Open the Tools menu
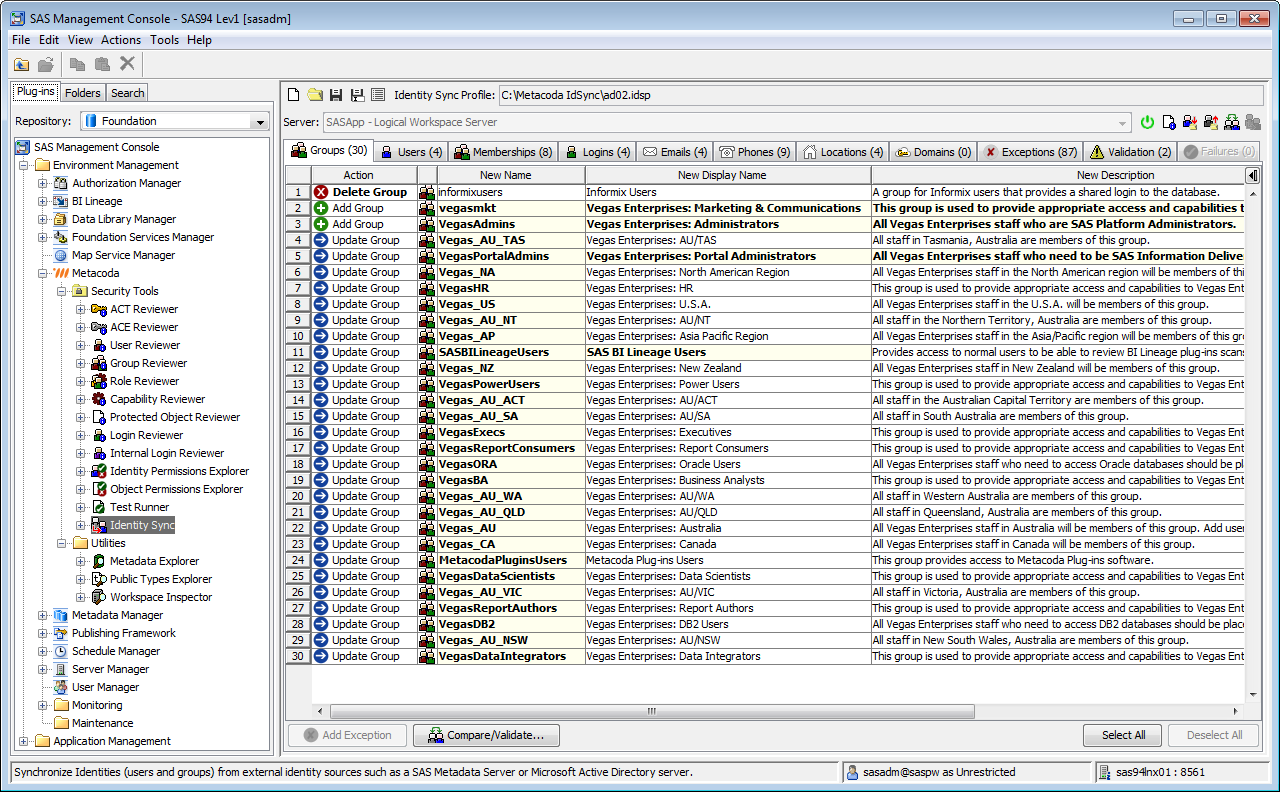 point(165,40)
